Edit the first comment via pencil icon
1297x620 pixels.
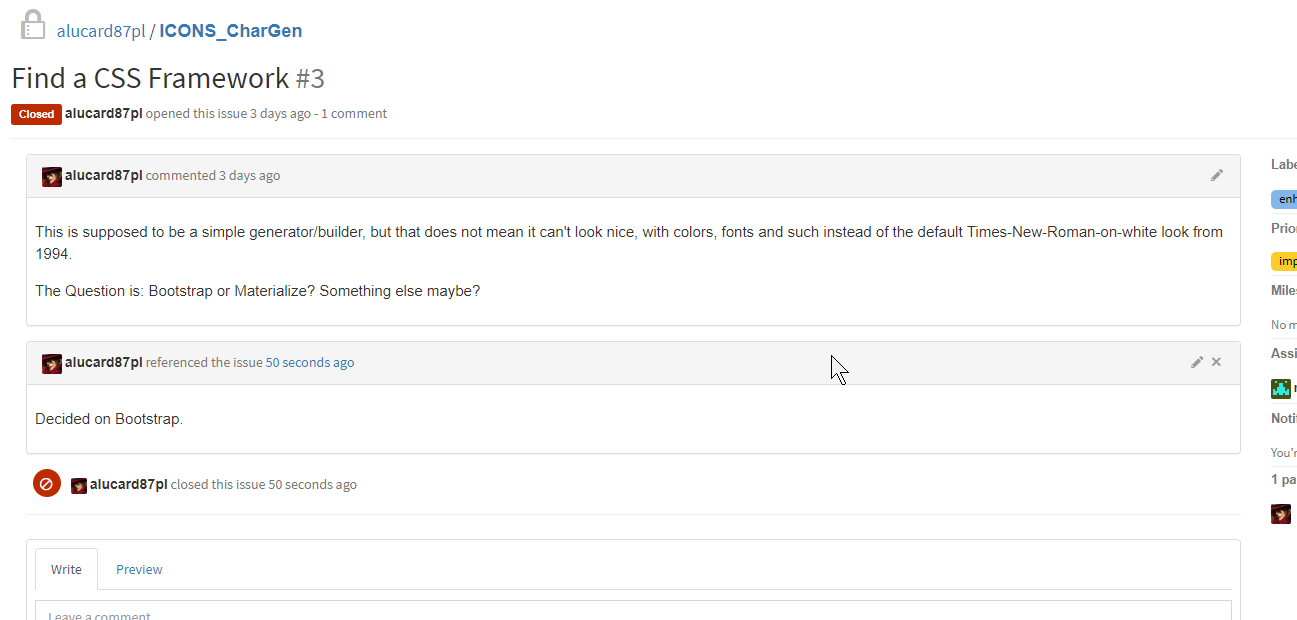pyautogui.click(x=1216, y=175)
